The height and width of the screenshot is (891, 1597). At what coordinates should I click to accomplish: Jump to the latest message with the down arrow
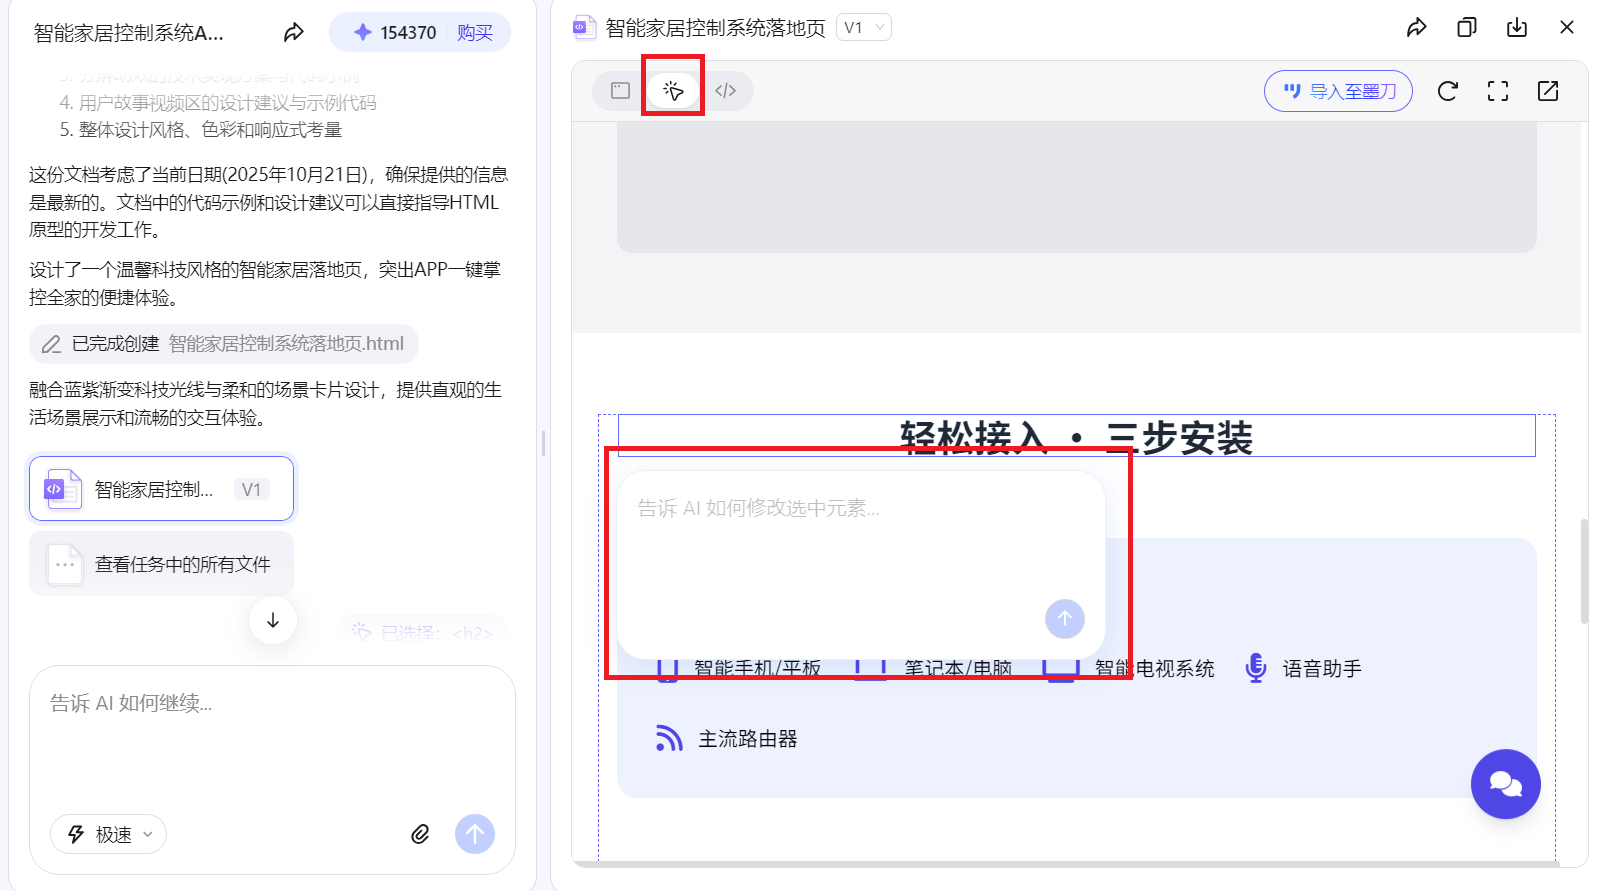point(273,620)
